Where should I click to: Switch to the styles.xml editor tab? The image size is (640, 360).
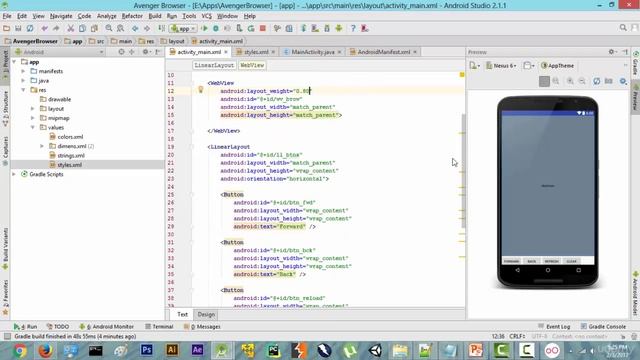point(256,52)
